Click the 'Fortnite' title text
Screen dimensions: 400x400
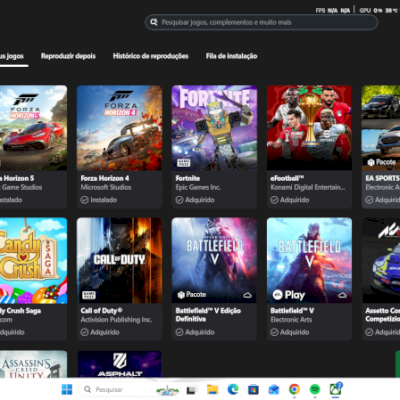[188, 178]
